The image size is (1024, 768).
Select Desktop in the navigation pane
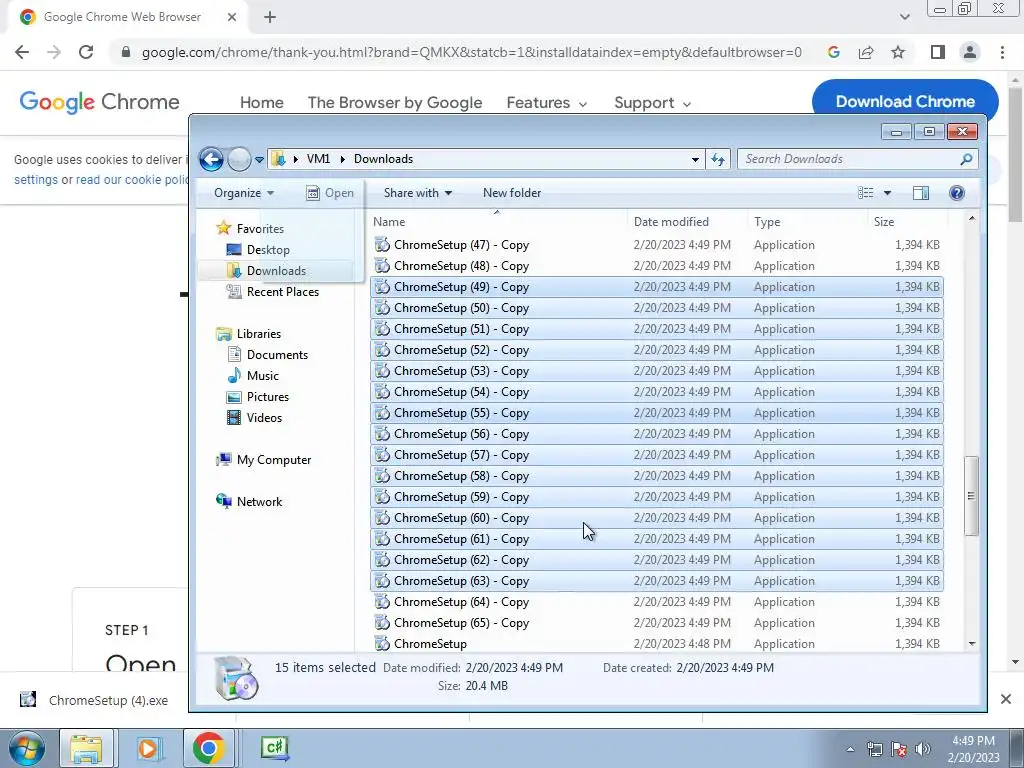click(268, 249)
